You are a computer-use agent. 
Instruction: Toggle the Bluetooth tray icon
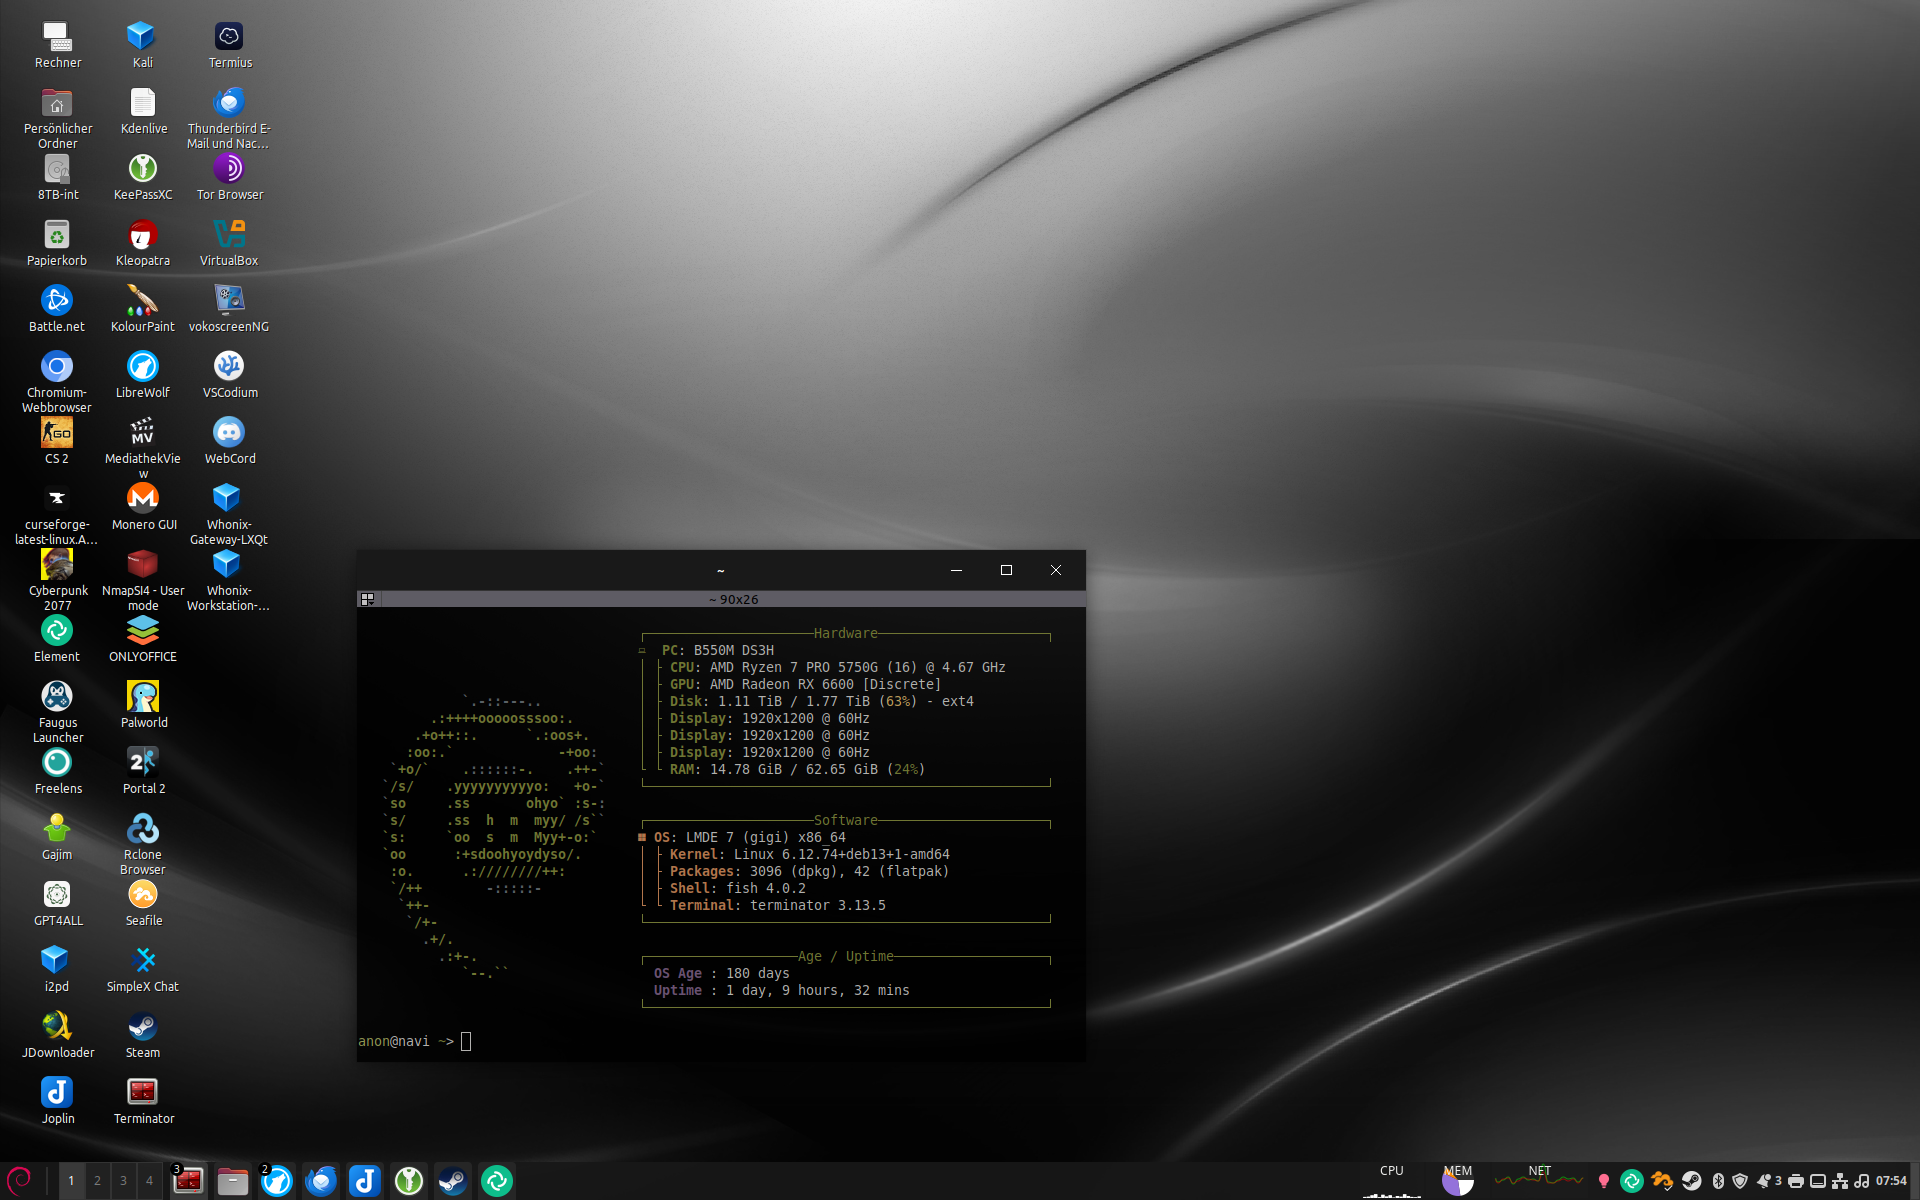(x=1718, y=1181)
